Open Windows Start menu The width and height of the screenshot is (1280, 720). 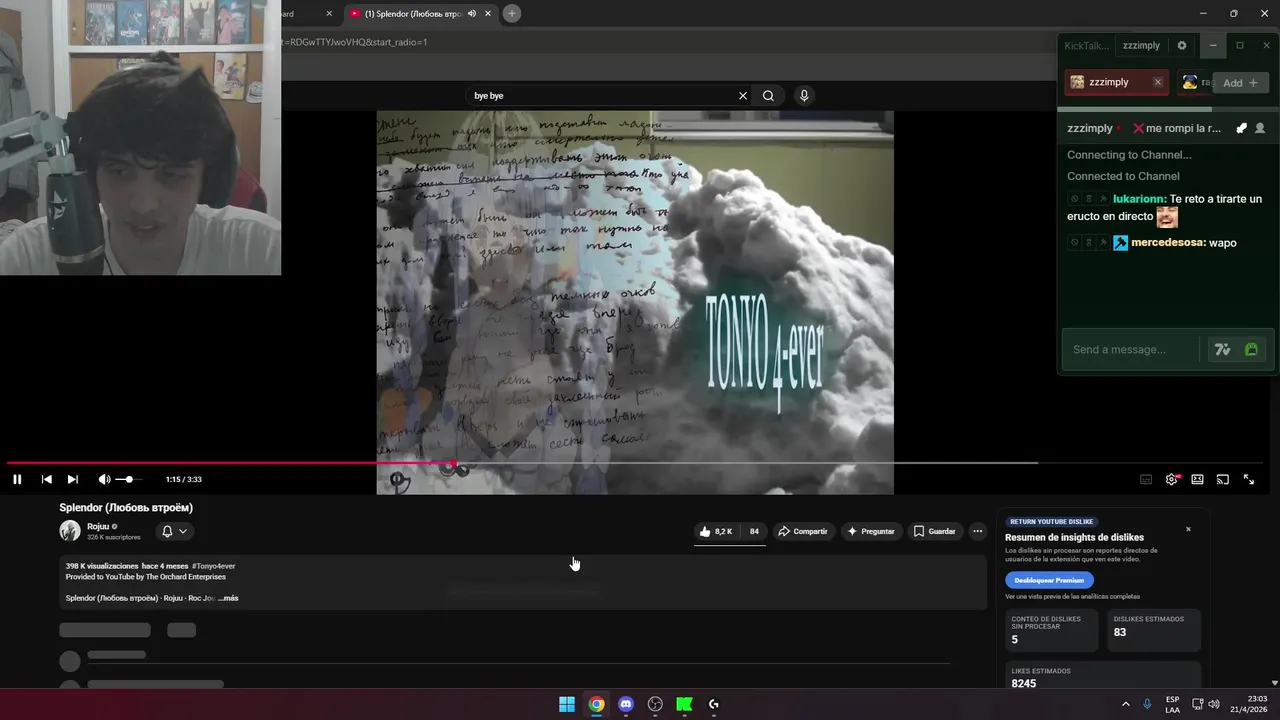point(567,704)
